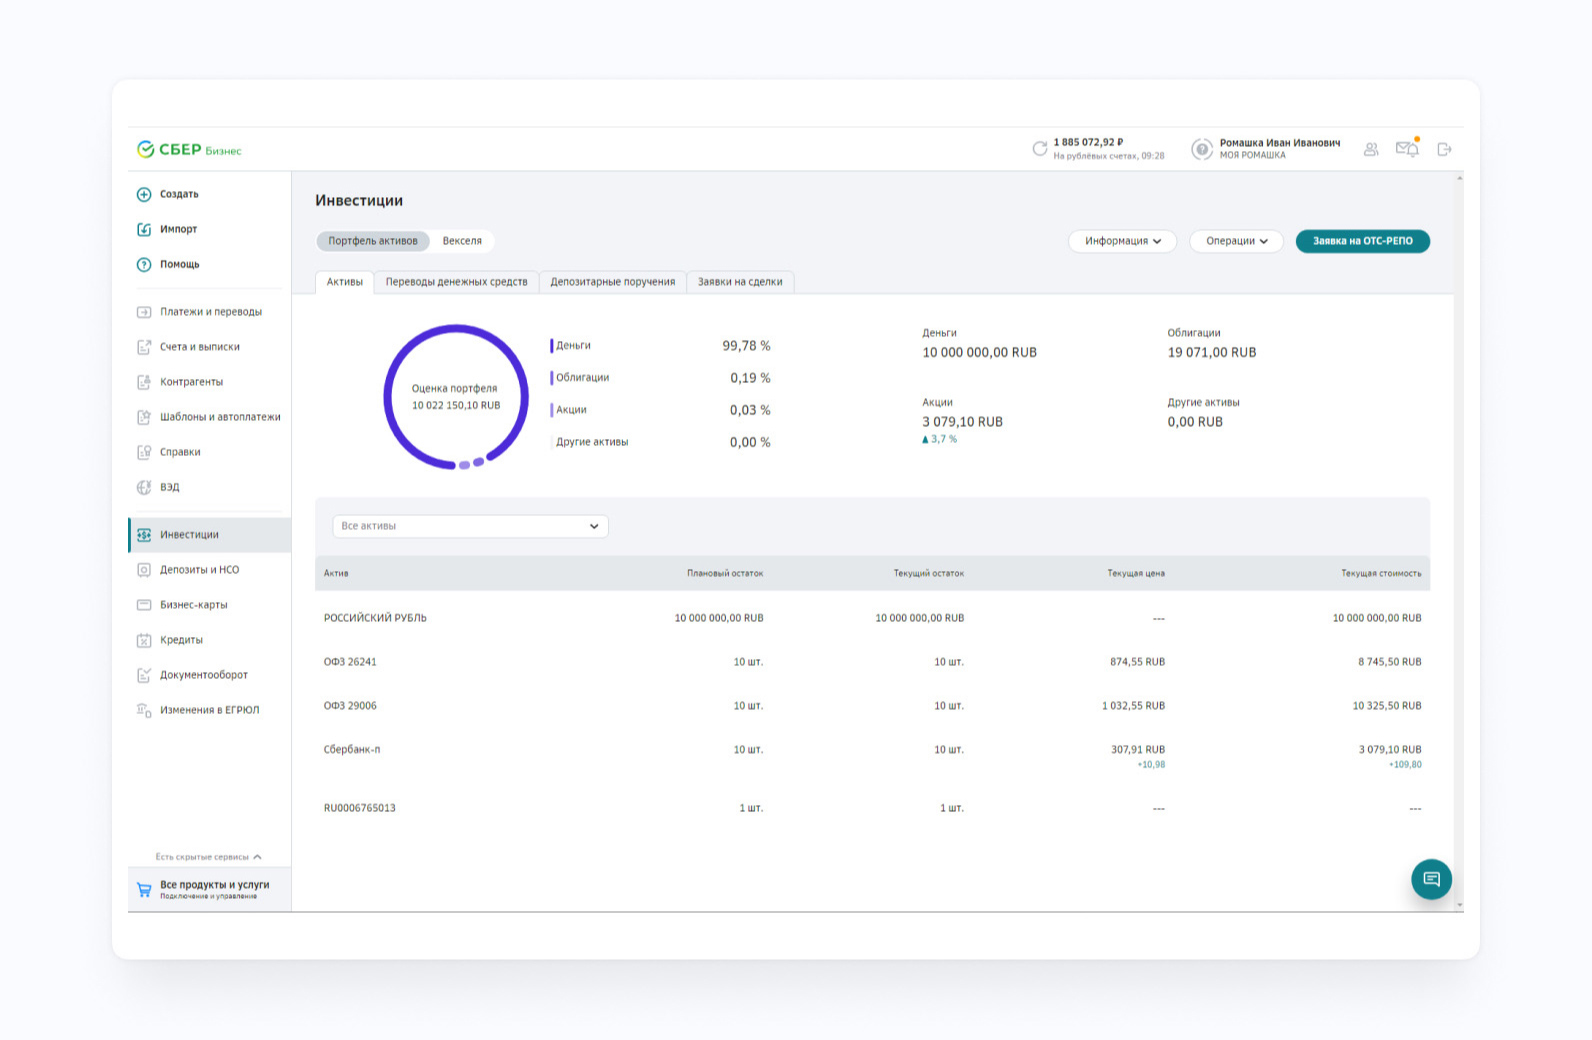1592x1040 pixels.
Task: Open the mail notifications icon
Action: click(x=1407, y=148)
